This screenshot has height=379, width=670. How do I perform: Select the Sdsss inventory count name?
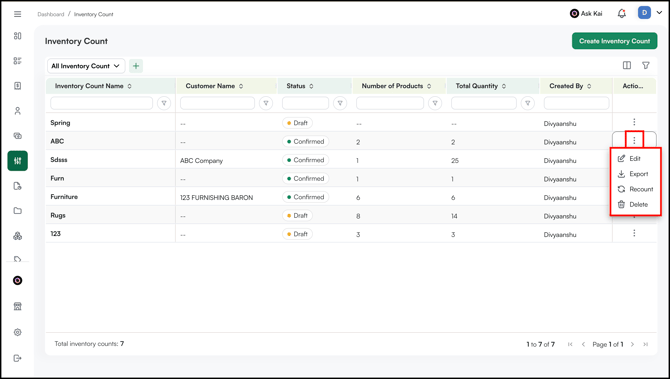[59, 160]
